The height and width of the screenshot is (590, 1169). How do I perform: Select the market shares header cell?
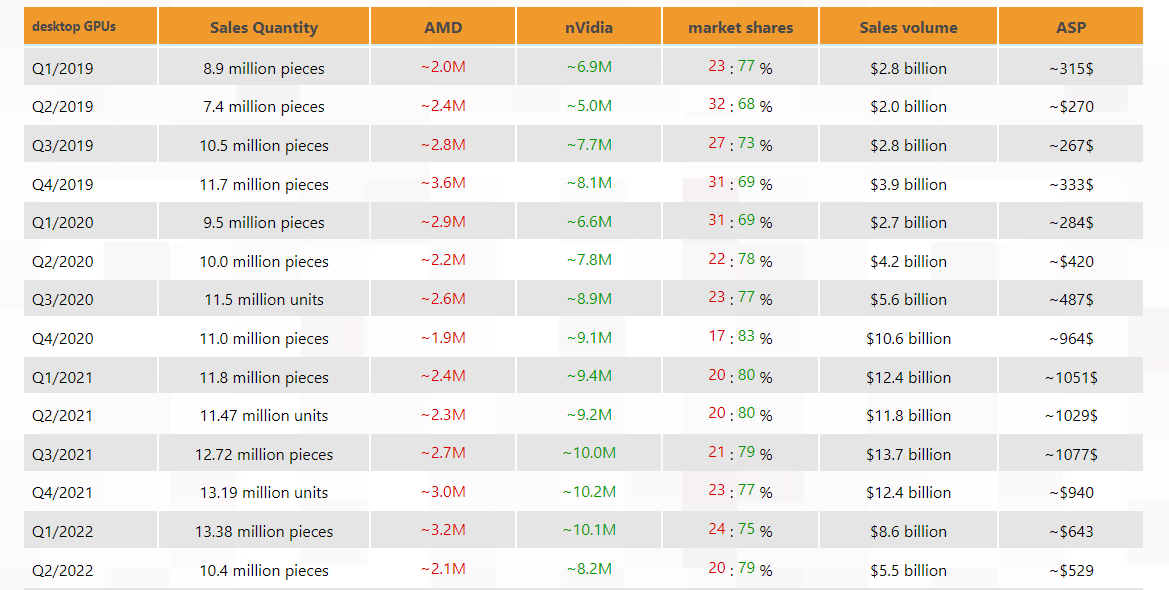[740, 28]
